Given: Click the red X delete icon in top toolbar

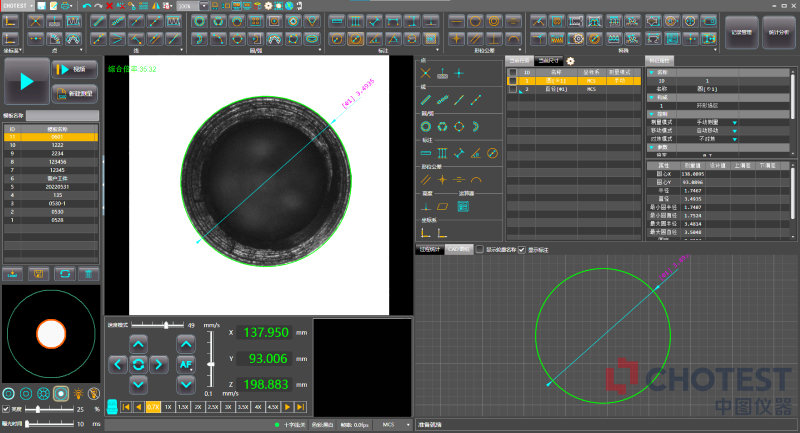Looking at the screenshot, I should pyautogui.click(x=108, y=5).
